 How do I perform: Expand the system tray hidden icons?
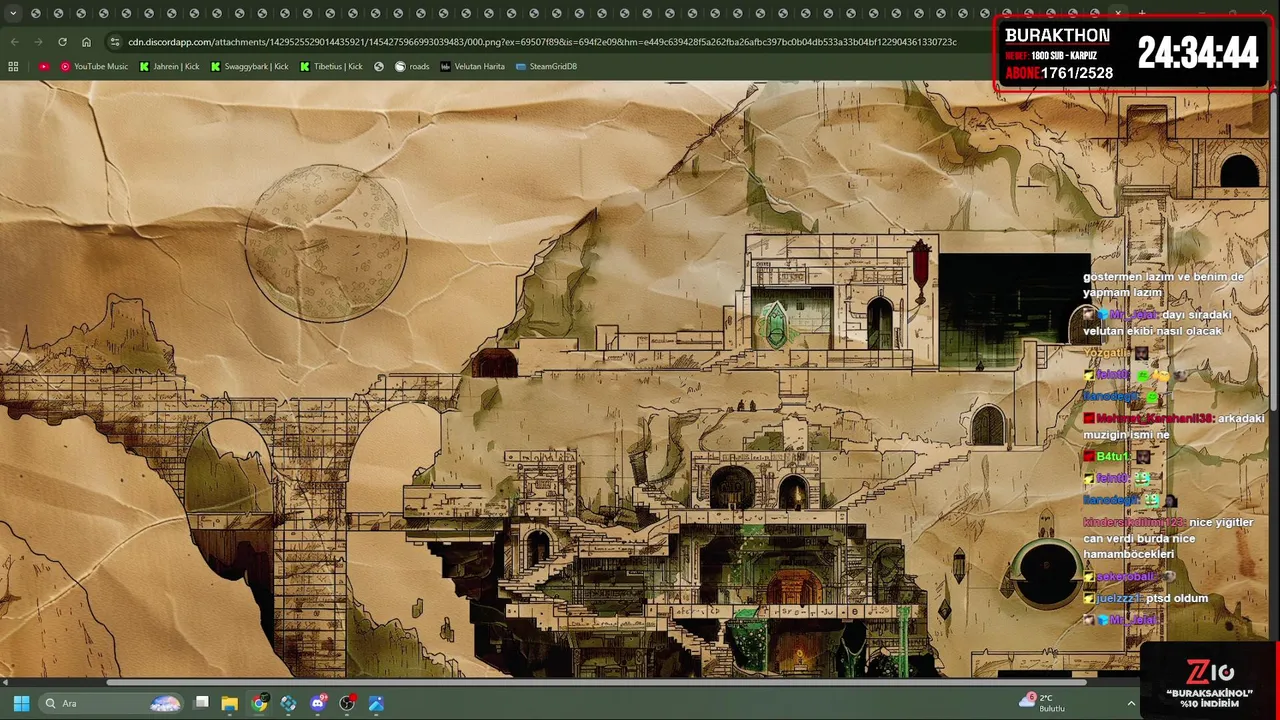(1133, 703)
